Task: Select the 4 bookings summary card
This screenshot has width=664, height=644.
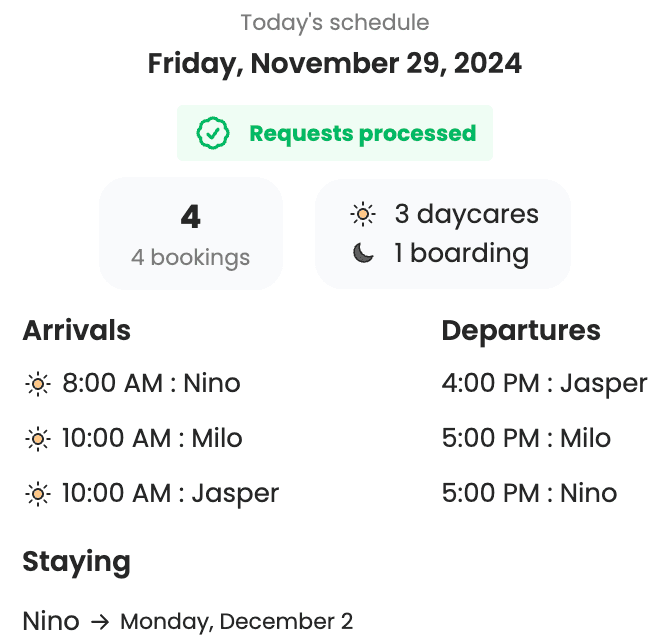Action: click(190, 234)
